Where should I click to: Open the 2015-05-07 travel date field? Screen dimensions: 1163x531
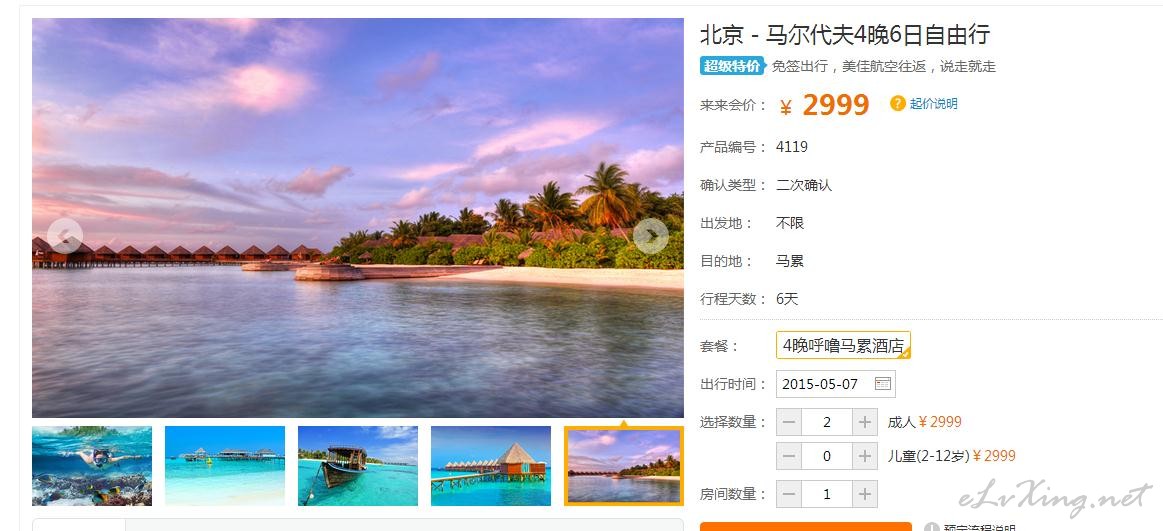pos(835,383)
